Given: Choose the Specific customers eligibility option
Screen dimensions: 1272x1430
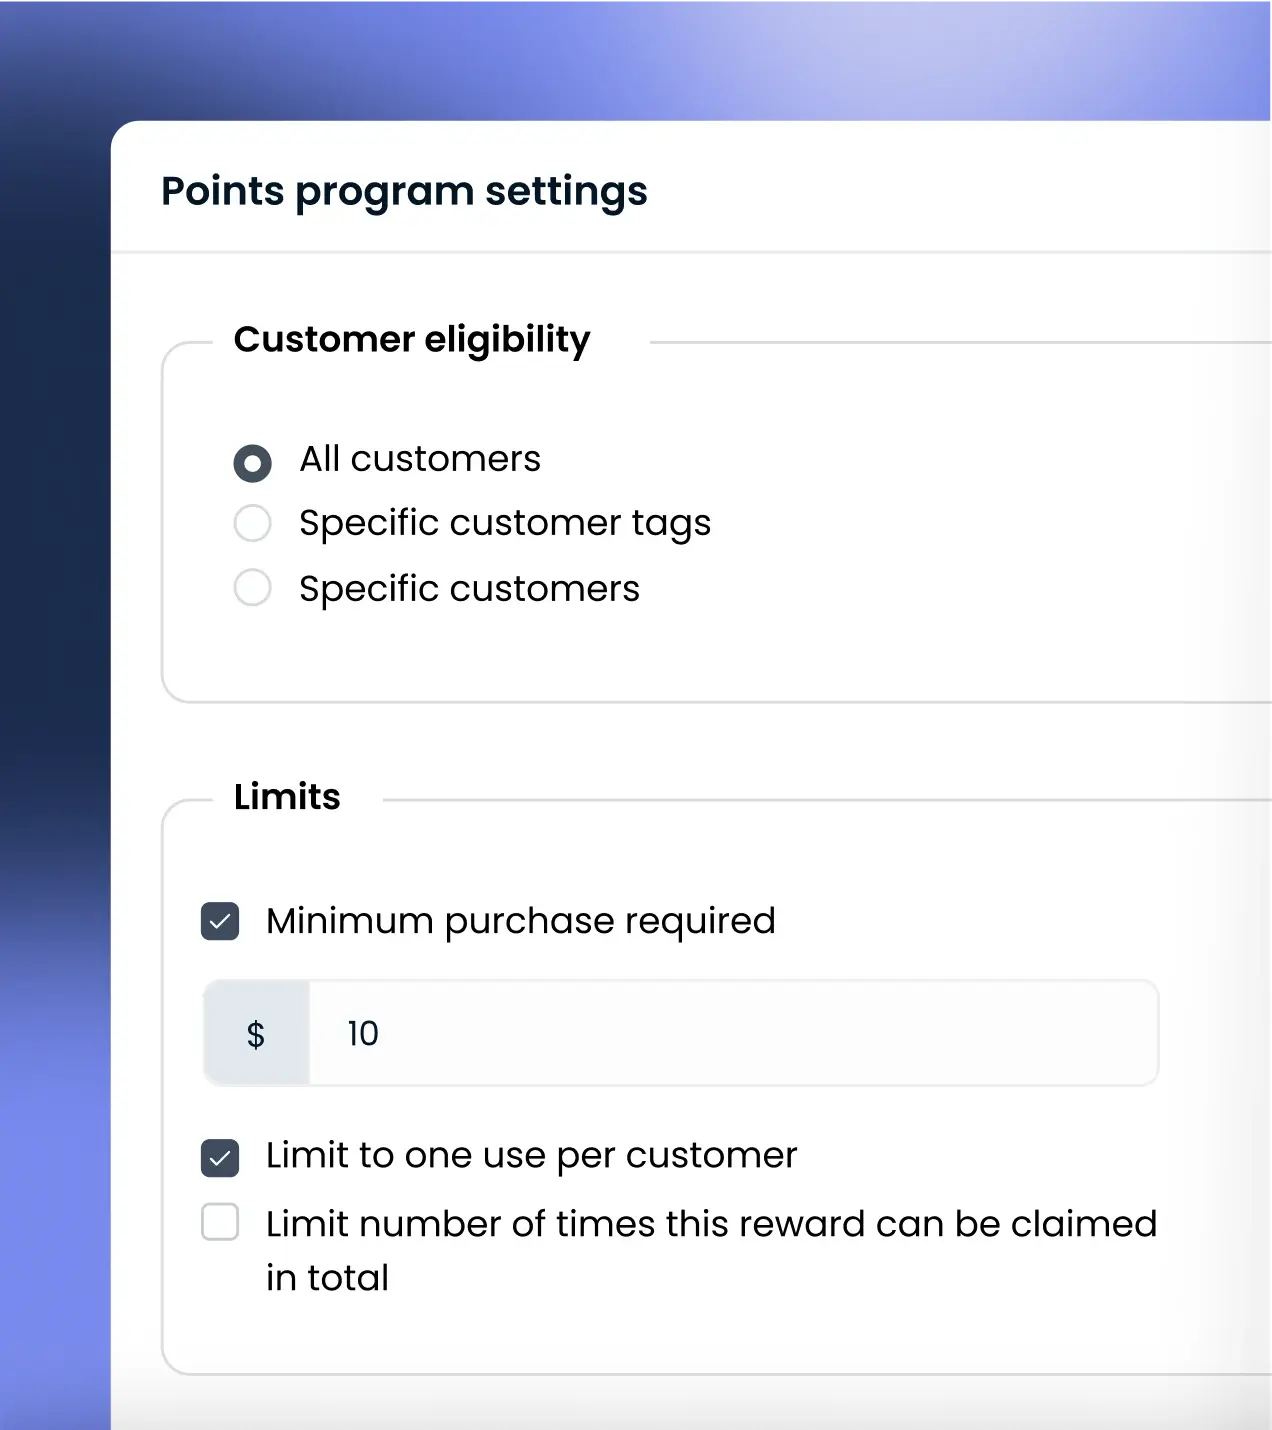Looking at the screenshot, I should (x=252, y=588).
